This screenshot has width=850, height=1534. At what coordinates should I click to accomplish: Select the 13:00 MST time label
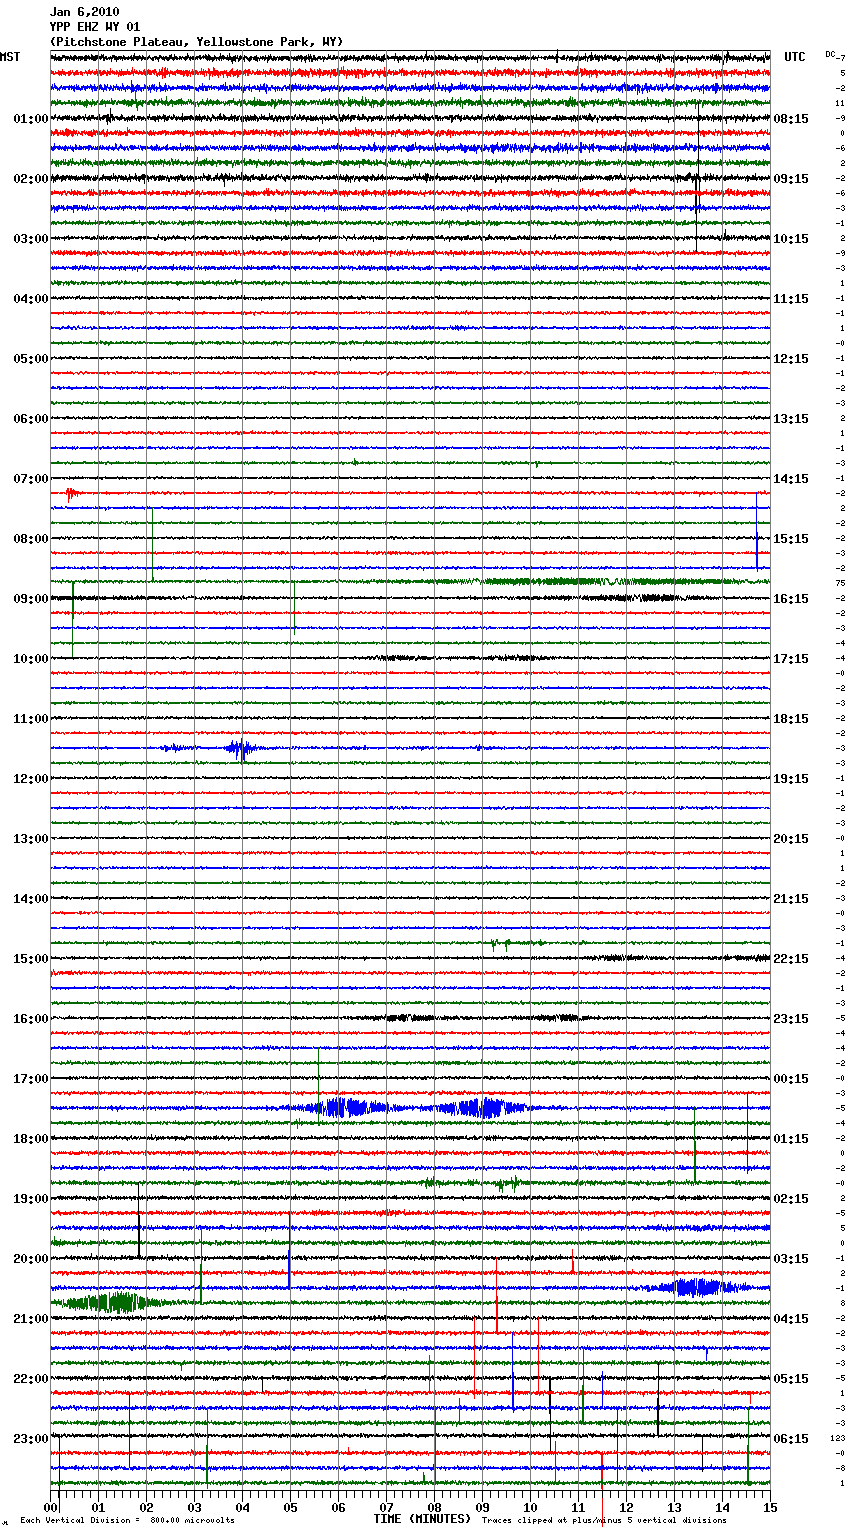coord(31,839)
